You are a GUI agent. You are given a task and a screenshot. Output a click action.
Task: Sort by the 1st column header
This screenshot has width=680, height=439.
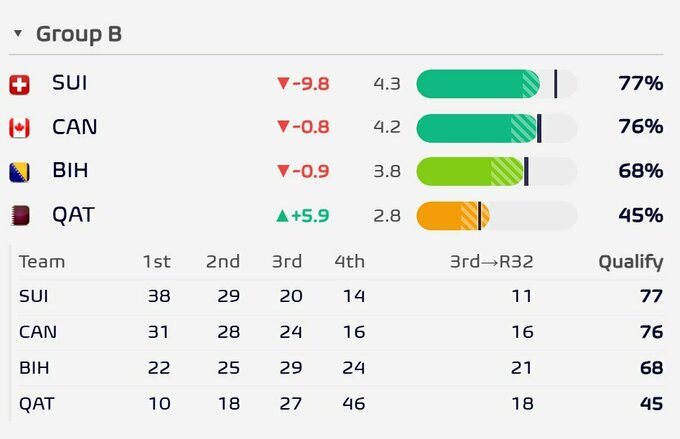coord(157,262)
